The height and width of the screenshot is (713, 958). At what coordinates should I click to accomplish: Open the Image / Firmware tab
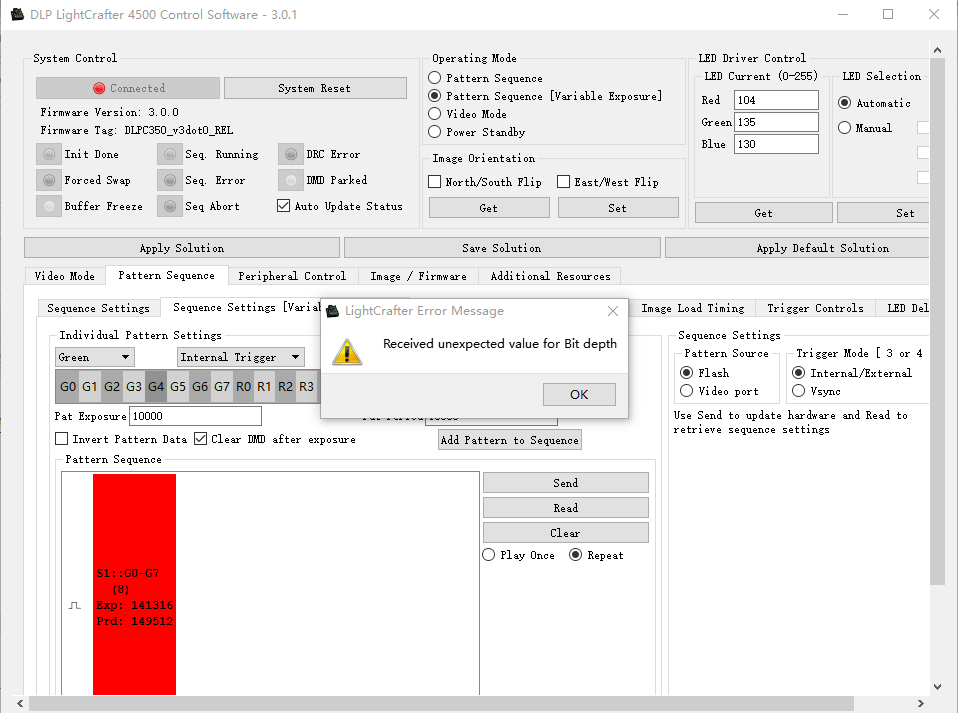coord(419,276)
